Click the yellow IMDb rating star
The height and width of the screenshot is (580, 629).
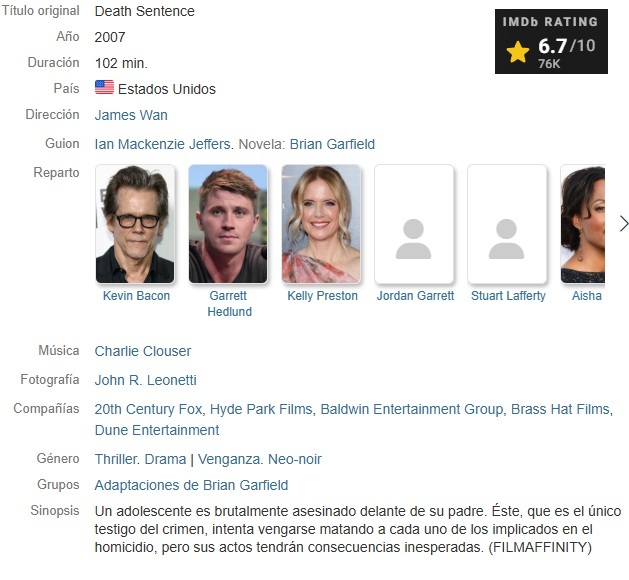point(517,52)
